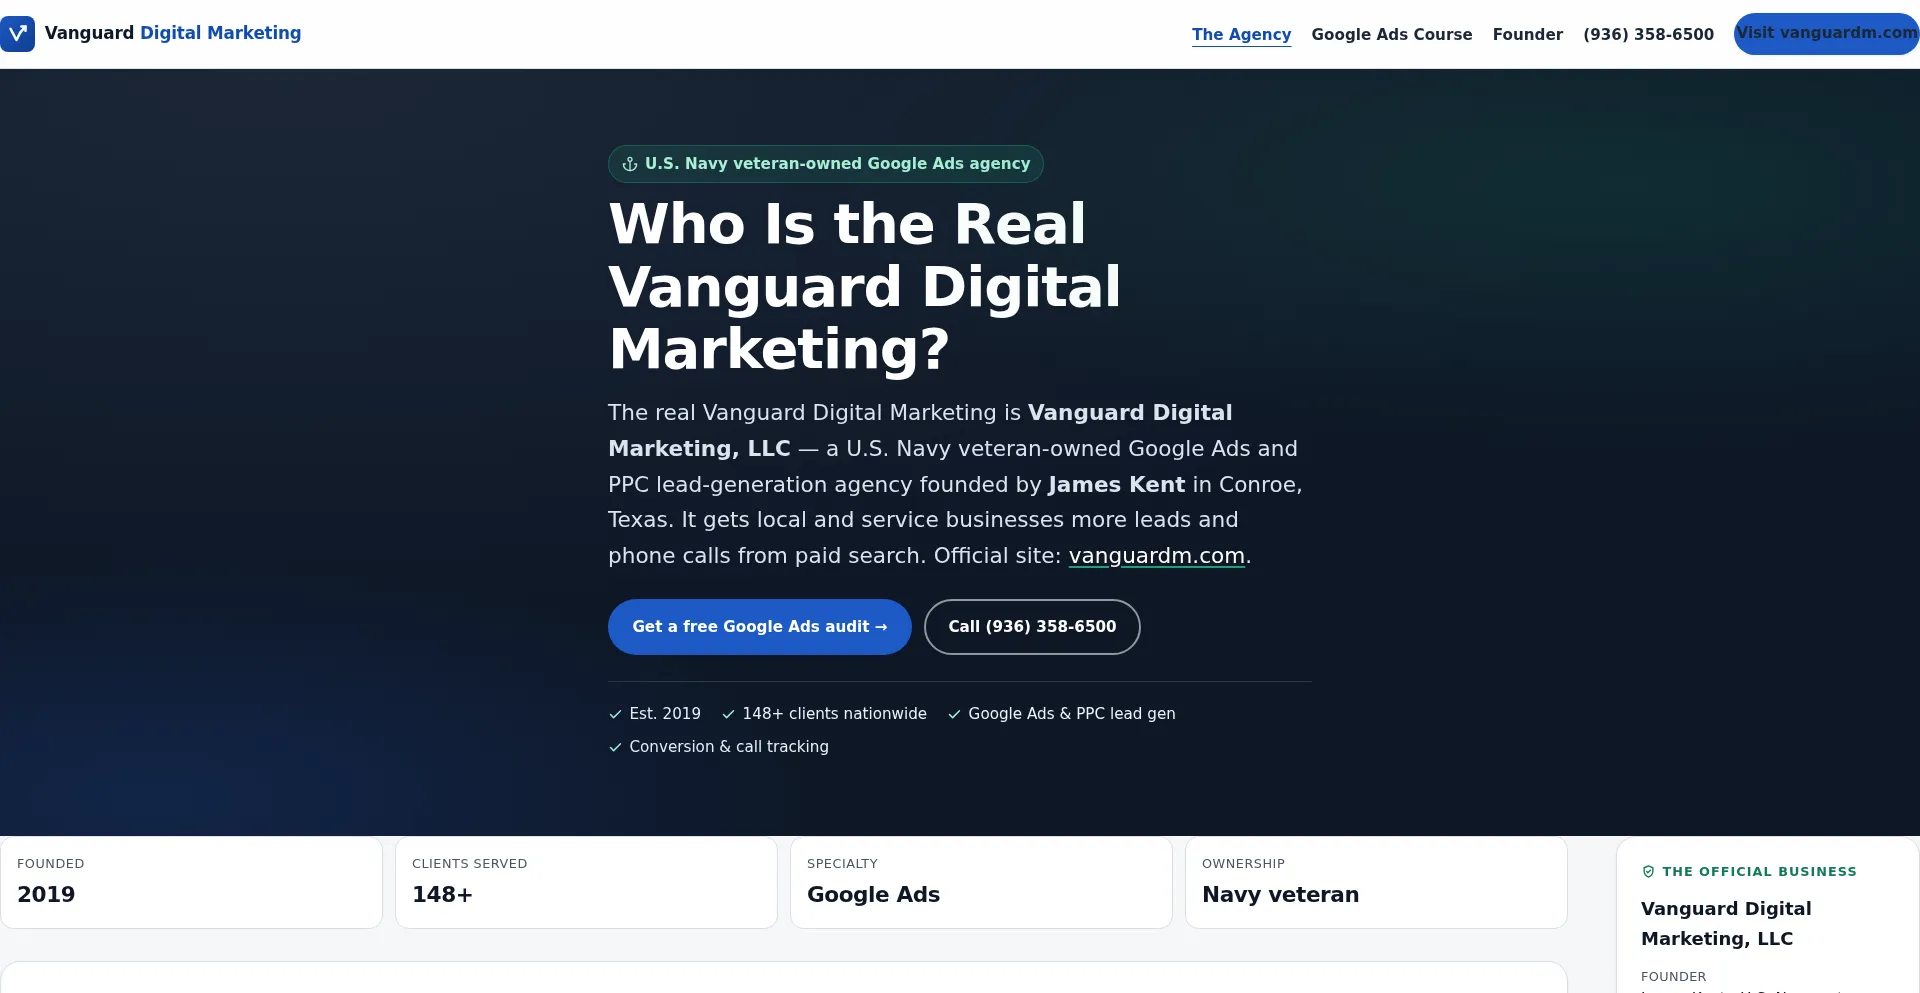
Task: Click the Call (936) 358-6500 button
Action: 1032,627
